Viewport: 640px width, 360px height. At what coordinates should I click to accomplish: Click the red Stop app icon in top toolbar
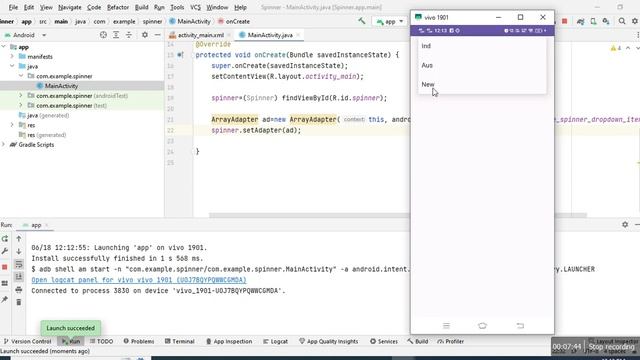tap(565, 21)
